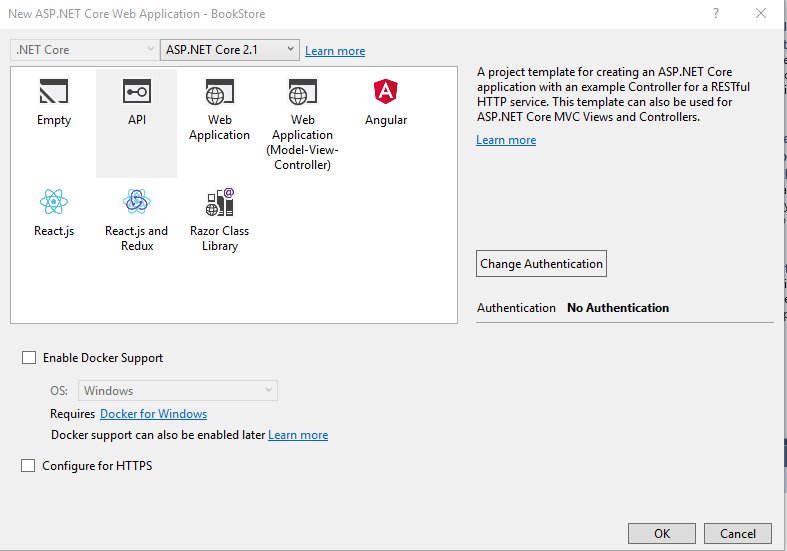The width and height of the screenshot is (787, 551).
Task: Open the ASP.NET Core 2.1 version dropdown
Action: click(230, 50)
